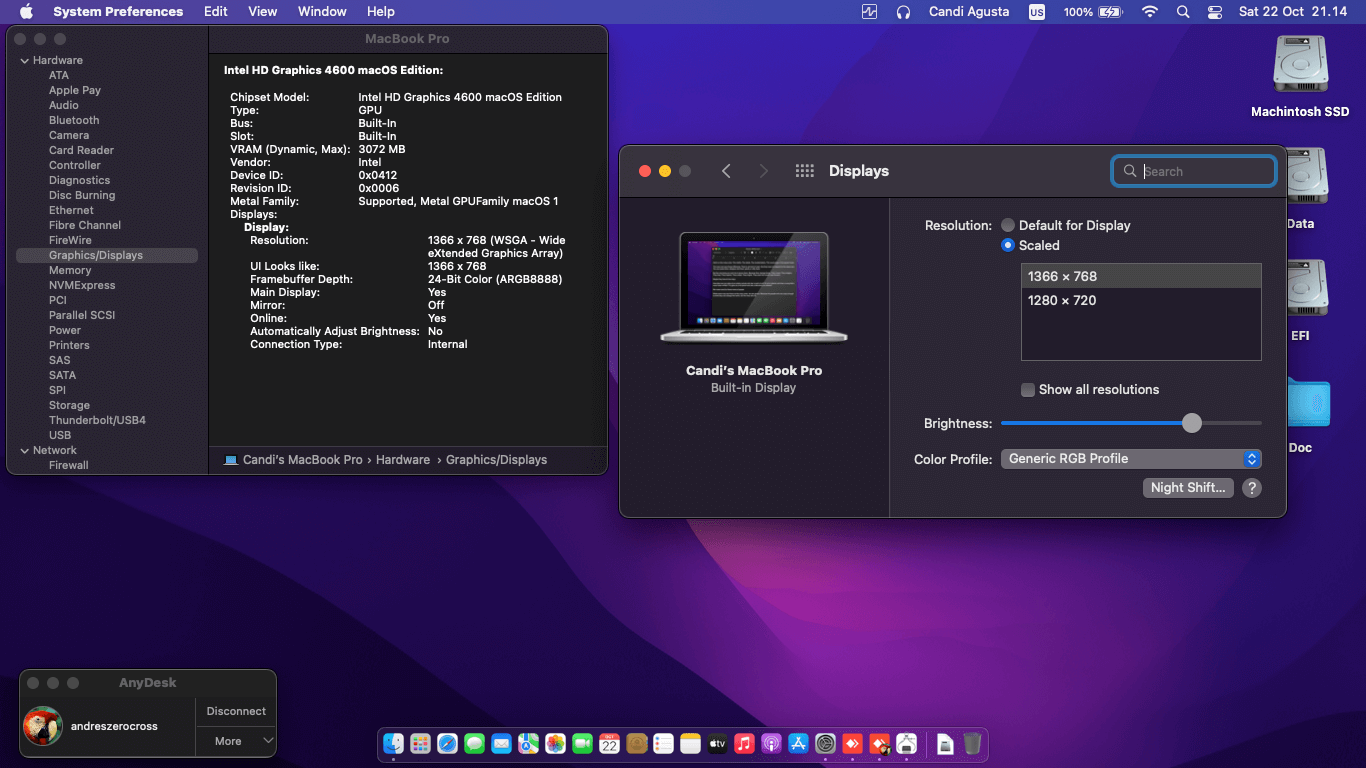This screenshot has width=1366, height=768.
Task: Open the App Store from the Dock
Action: [798, 744]
